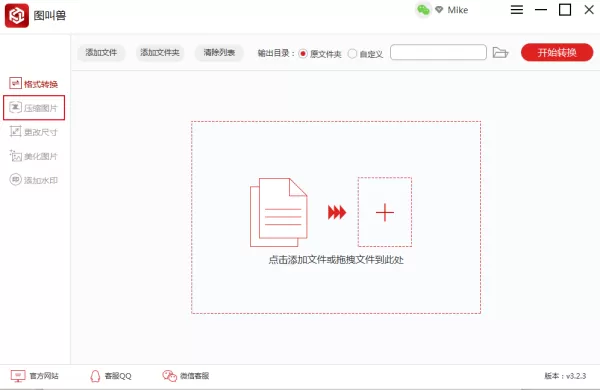600x390 pixels.
Task: Click the green WeChat login icon
Action: (x=423, y=10)
